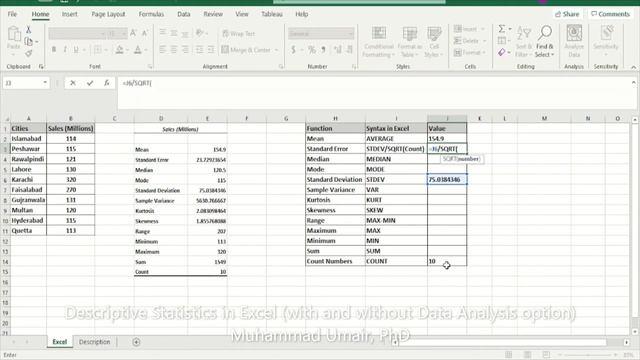The height and width of the screenshot is (360, 640).
Task: Click the Top Align icon
Action: (x=162, y=33)
